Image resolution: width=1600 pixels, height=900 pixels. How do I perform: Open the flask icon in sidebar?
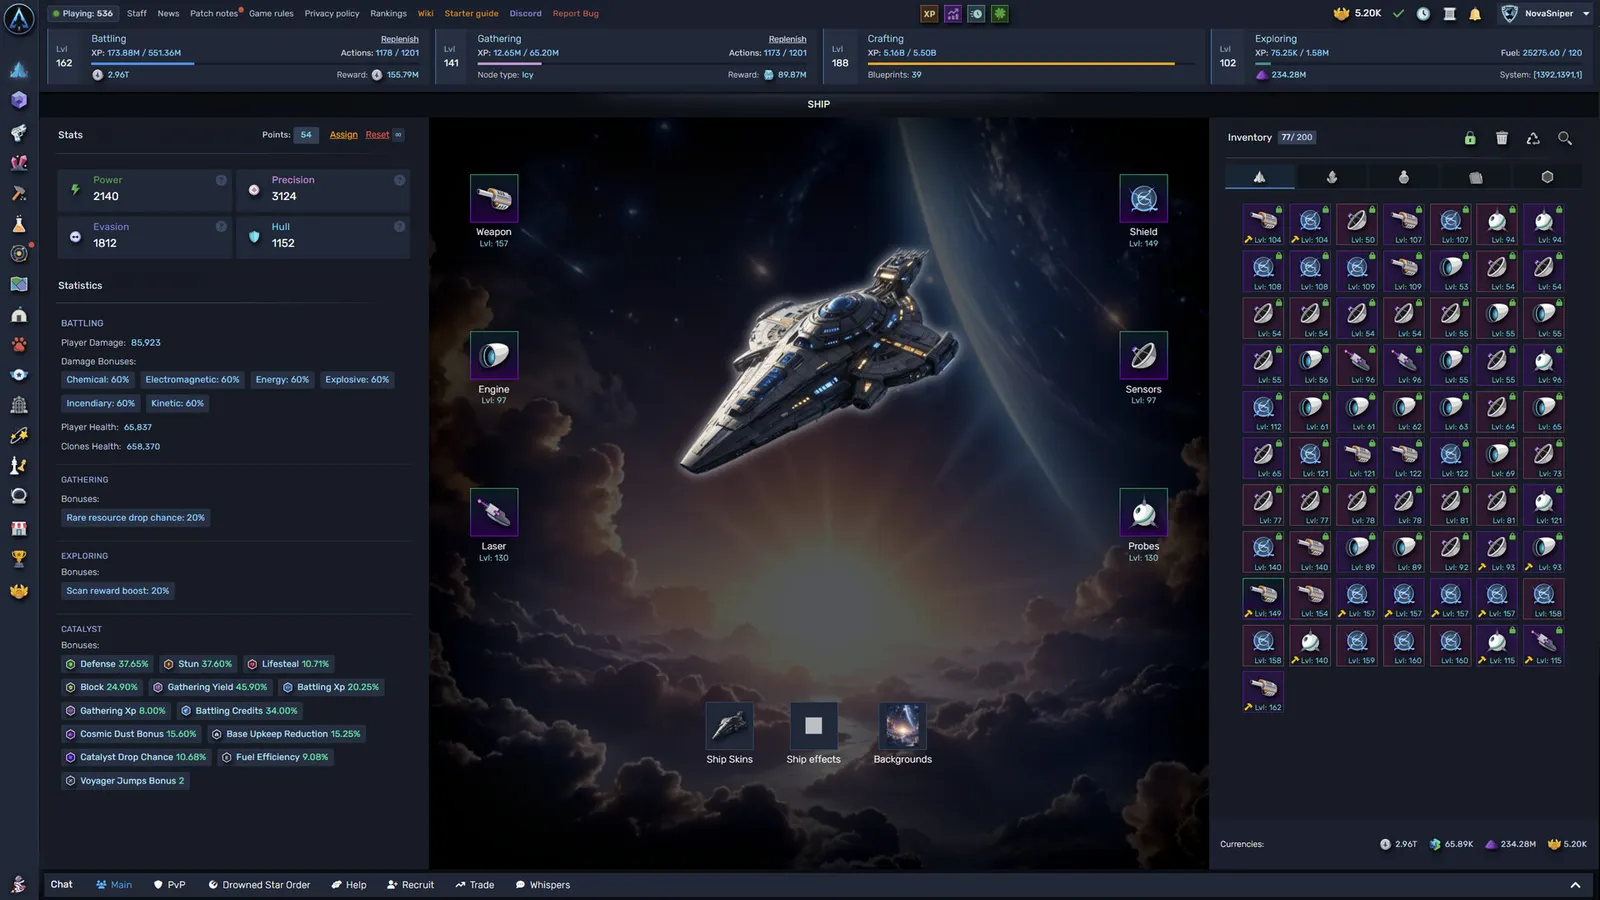19,224
